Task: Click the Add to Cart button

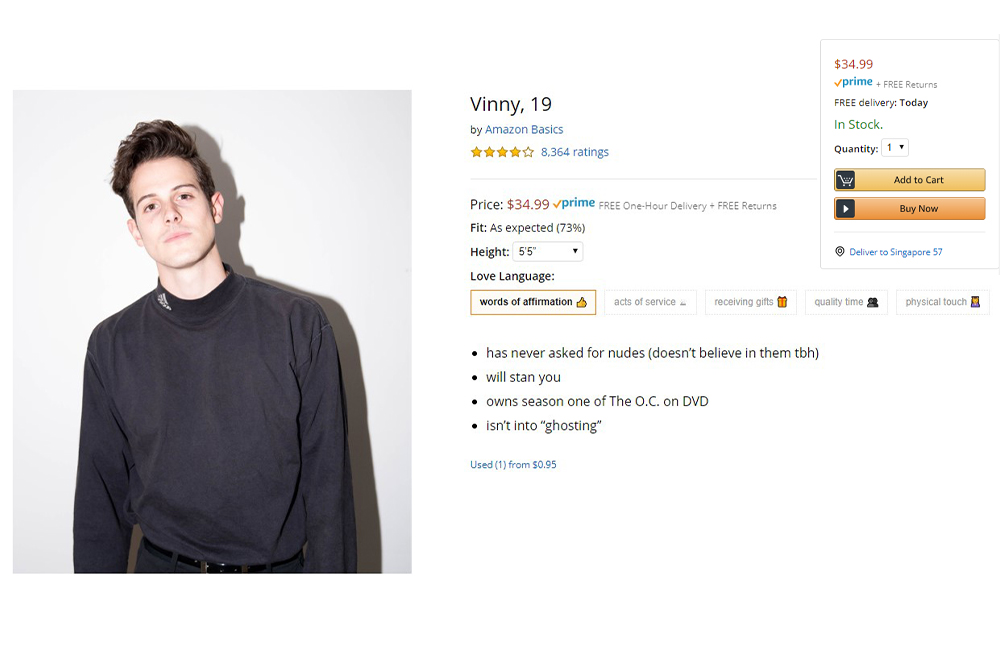Action: click(909, 180)
